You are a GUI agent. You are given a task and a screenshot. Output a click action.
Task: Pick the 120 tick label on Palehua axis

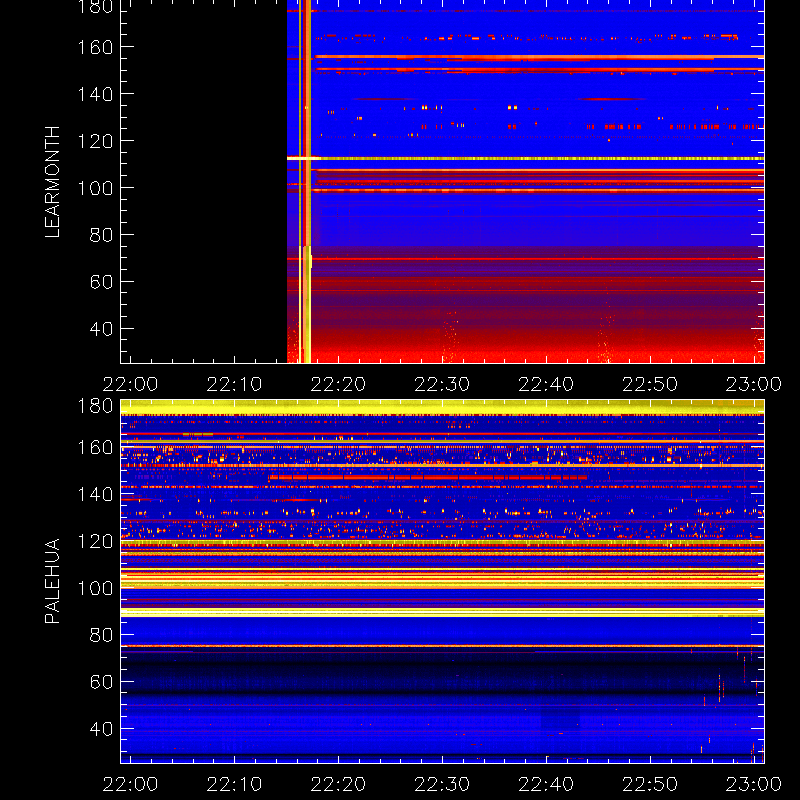(x=95, y=541)
